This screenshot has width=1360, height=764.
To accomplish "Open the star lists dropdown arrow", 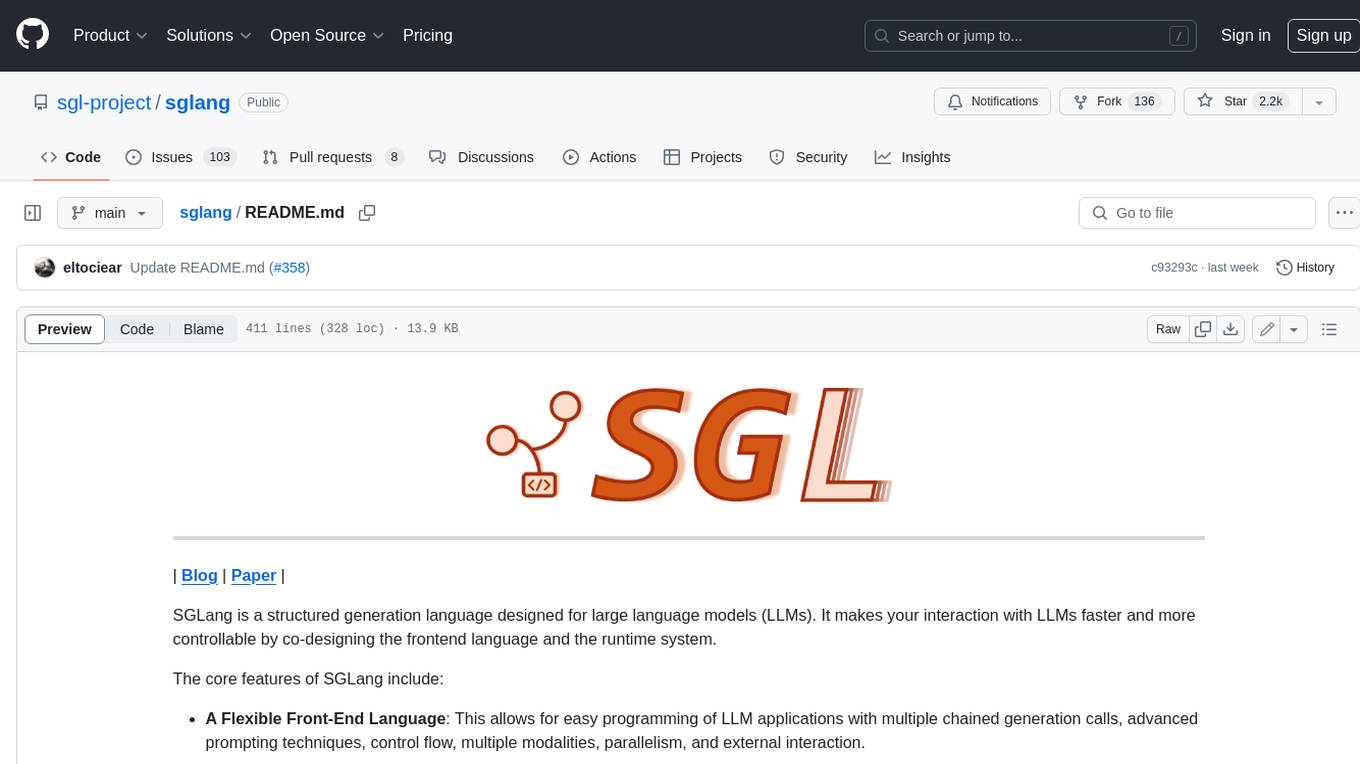I will pos(1319,102).
